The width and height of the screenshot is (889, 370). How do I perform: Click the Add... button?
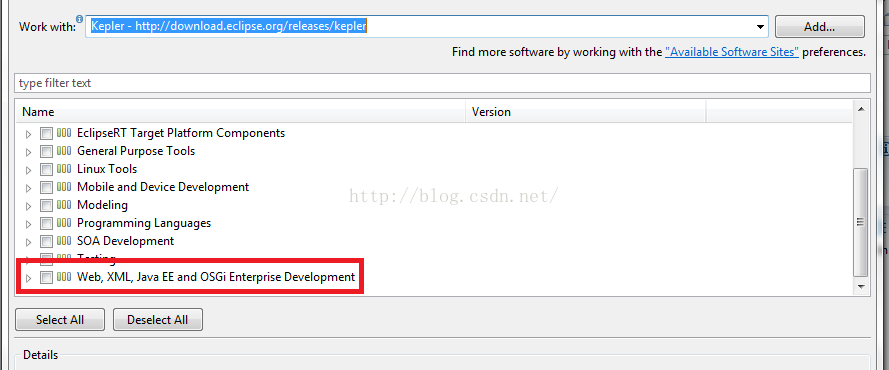click(819, 27)
